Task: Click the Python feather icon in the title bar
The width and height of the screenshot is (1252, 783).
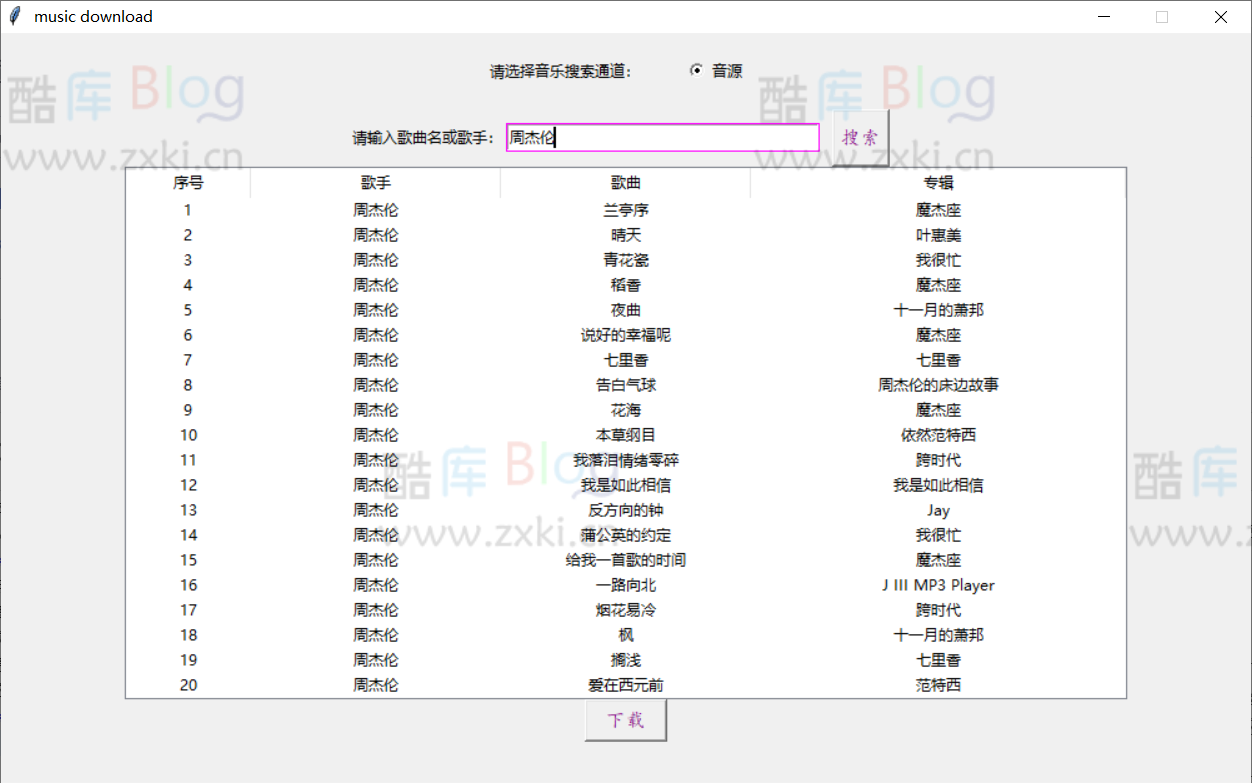Action: click(x=13, y=16)
